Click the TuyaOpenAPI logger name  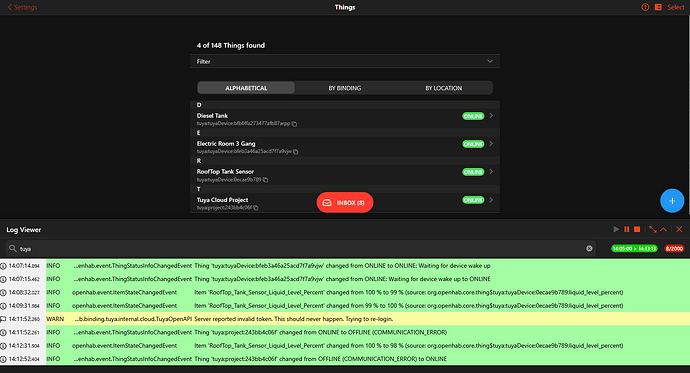coord(132,319)
